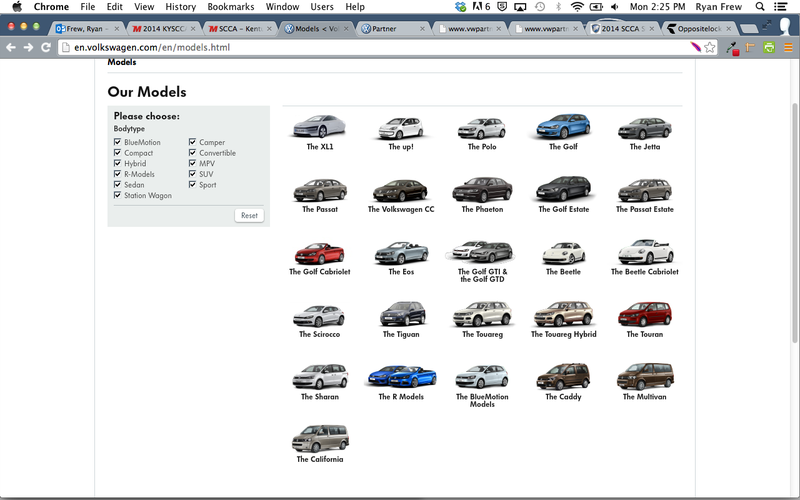
Task: Open the eyedropper extension icon
Action: point(733,48)
